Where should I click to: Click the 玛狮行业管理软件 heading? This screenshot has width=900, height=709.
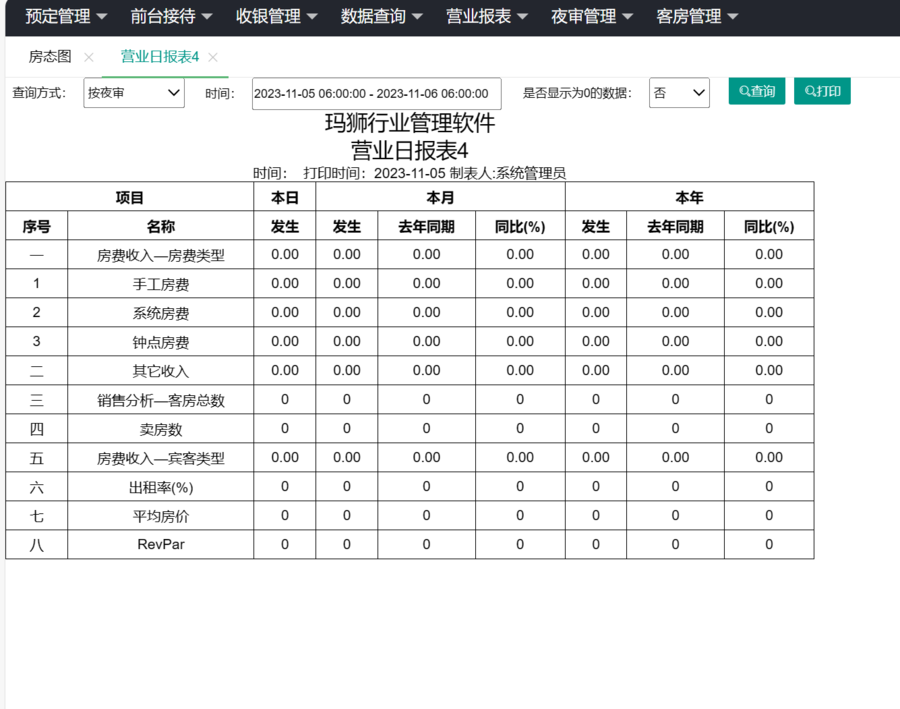tap(410, 123)
